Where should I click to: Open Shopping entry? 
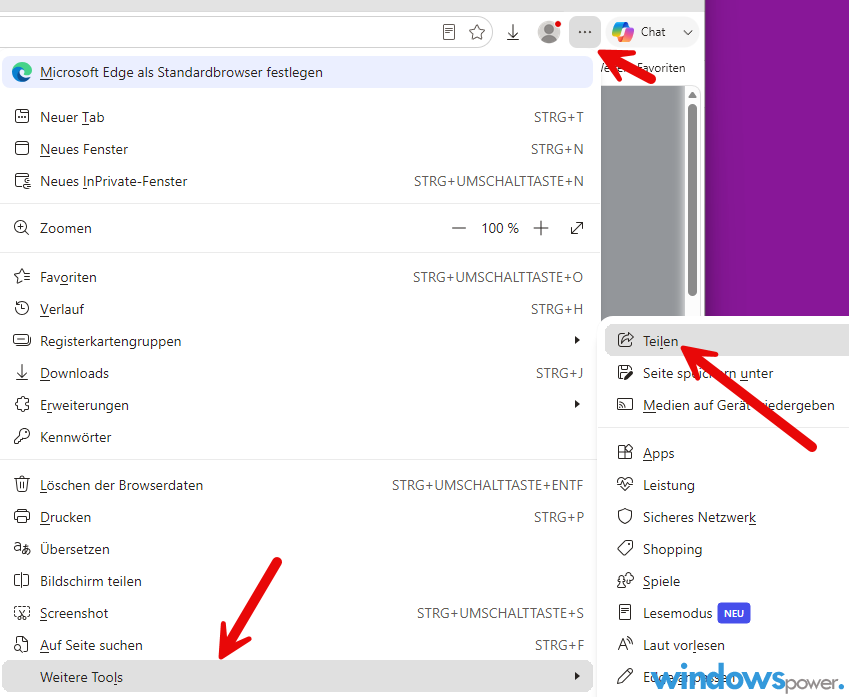point(727,549)
